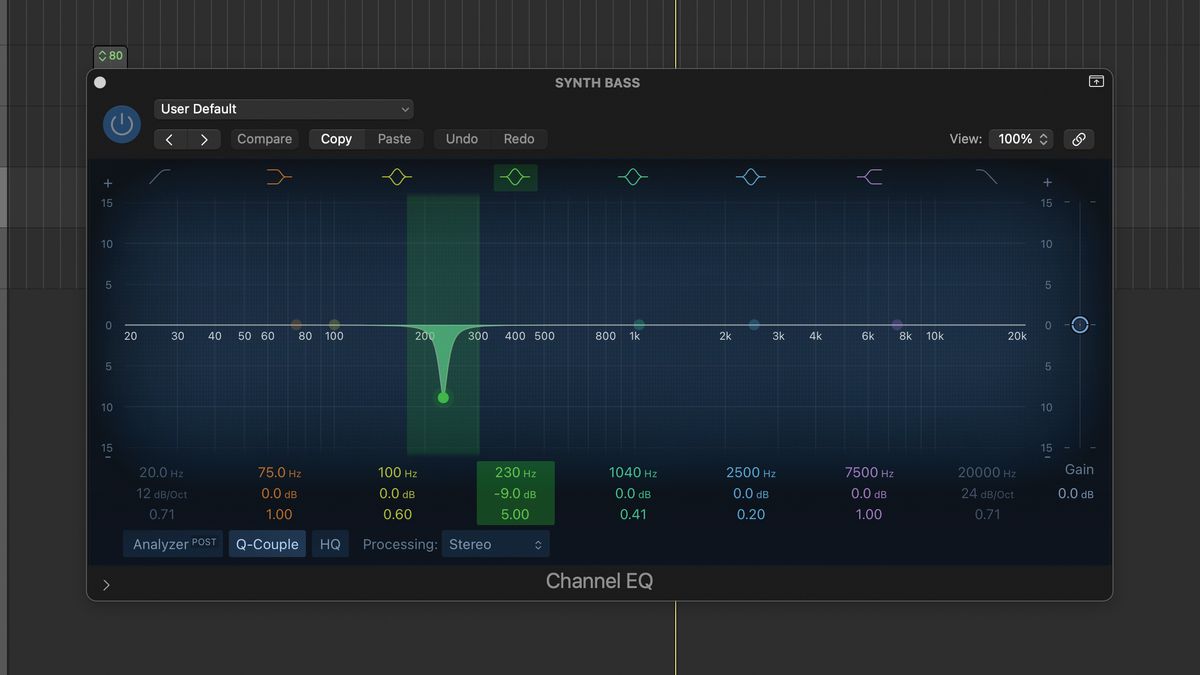The height and width of the screenshot is (675, 1200).
Task: Select the blue 2500 Hz bell band icon
Action: pyautogui.click(x=751, y=177)
